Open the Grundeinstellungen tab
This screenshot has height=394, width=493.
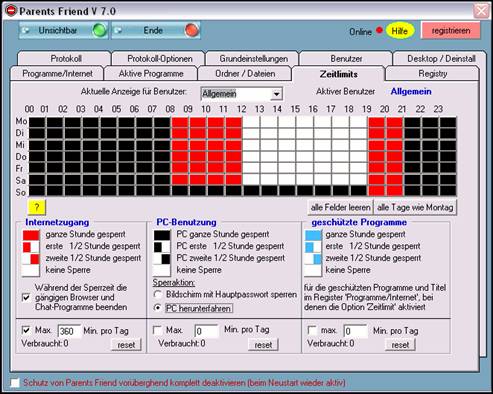click(253, 59)
